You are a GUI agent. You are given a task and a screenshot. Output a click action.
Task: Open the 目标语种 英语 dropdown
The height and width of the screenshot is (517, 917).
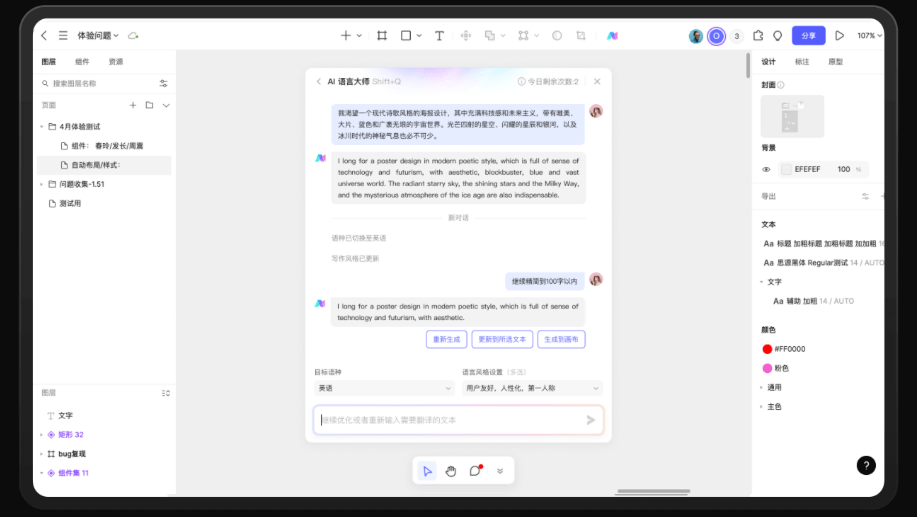click(x=384, y=388)
